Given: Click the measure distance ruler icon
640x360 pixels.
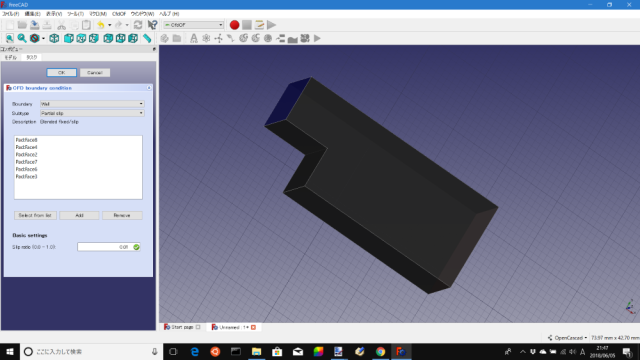Looking at the screenshot, I should tap(147, 38).
